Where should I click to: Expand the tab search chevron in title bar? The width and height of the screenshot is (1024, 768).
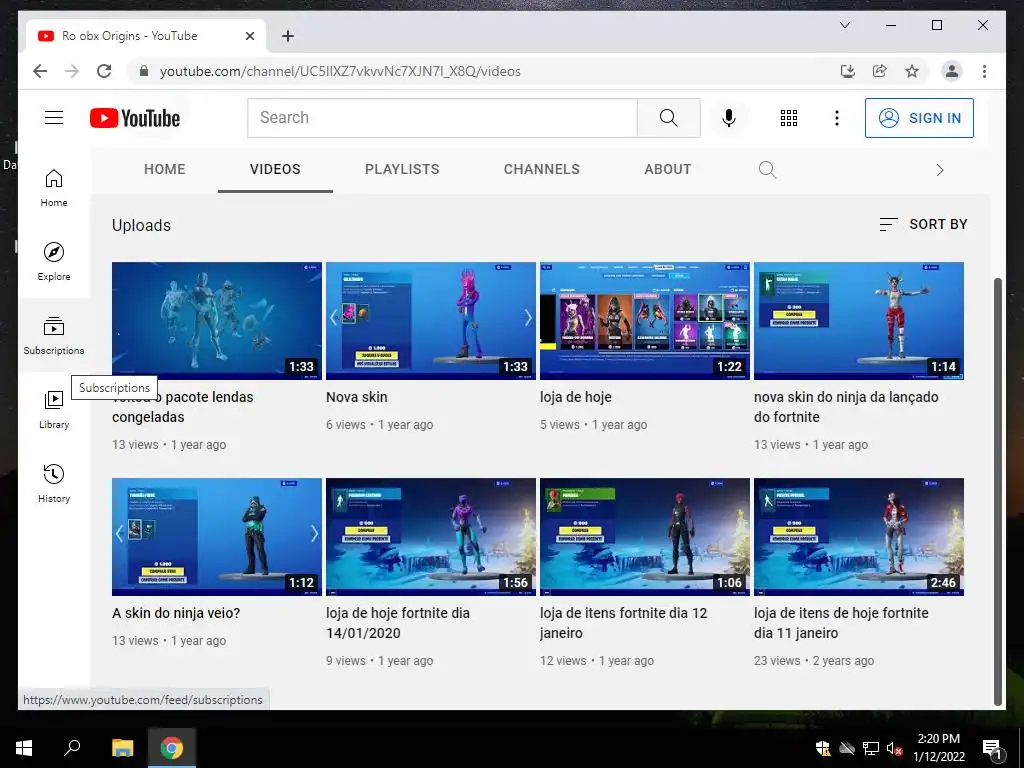pyautogui.click(x=844, y=25)
